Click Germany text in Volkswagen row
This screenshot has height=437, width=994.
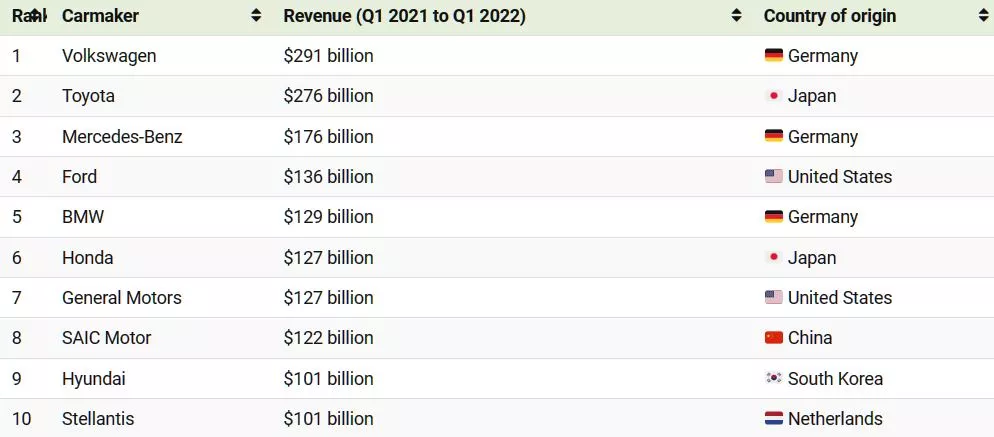tap(823, 56)
